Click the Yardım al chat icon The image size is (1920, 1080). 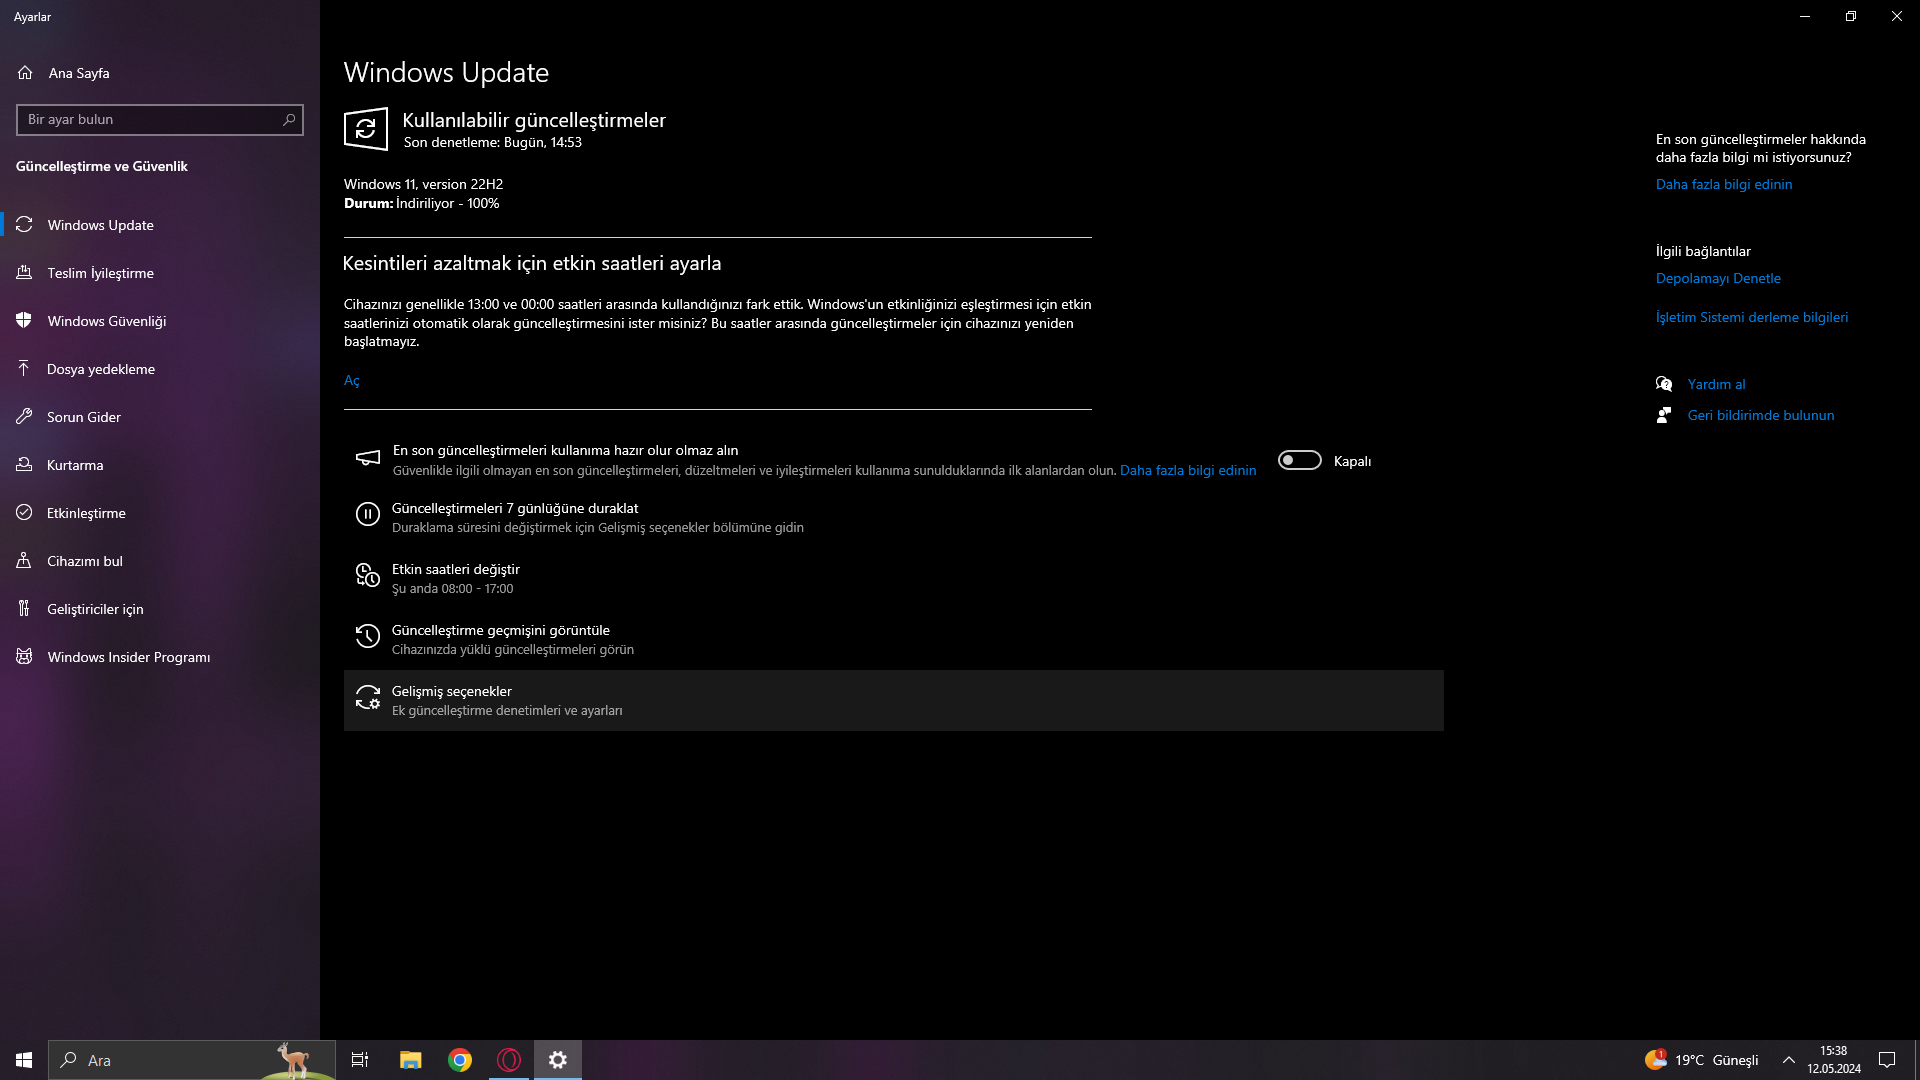click(1664, 384)
